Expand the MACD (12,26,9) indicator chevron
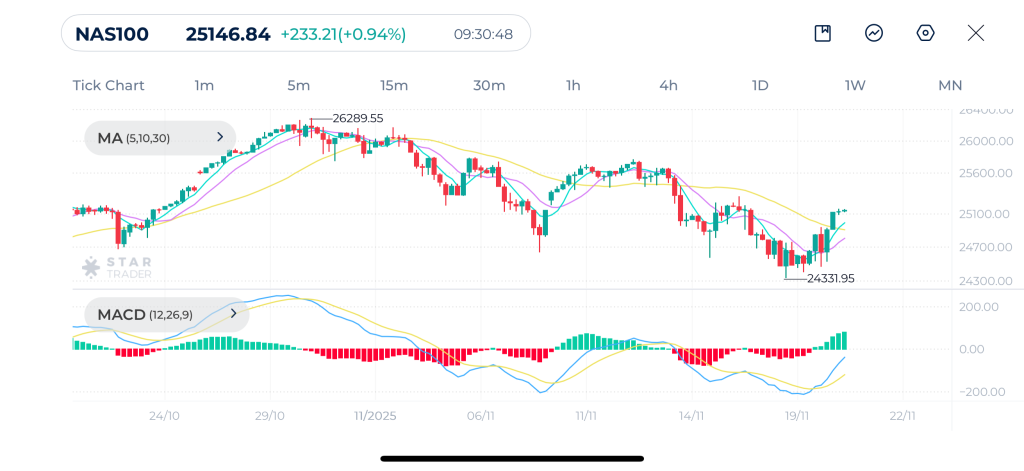This screenshot has width=1024, height=471. (x=234, y=314)
